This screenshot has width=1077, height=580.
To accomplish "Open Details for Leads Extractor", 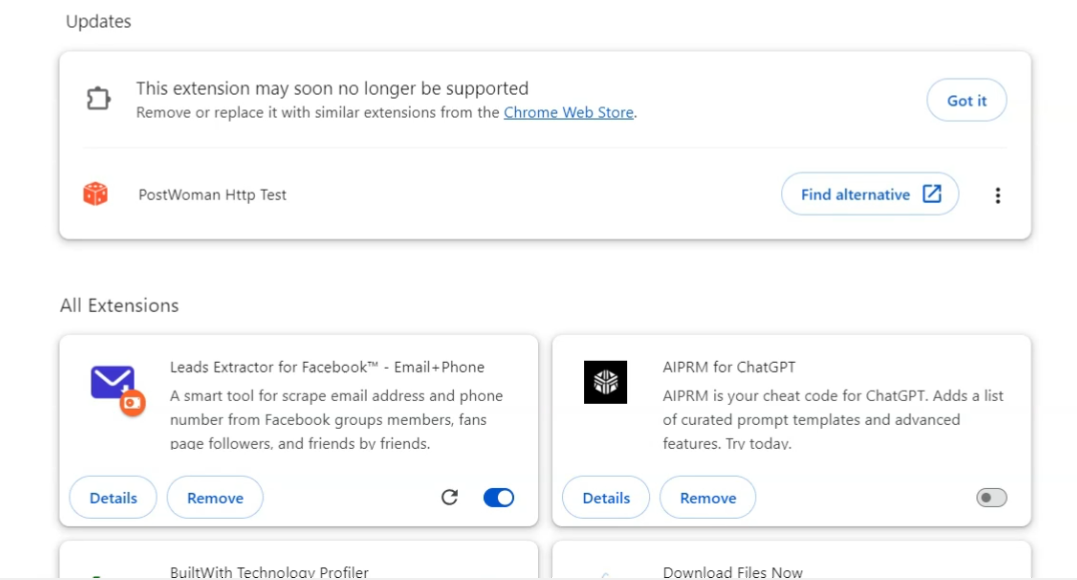I will [113, 498].
